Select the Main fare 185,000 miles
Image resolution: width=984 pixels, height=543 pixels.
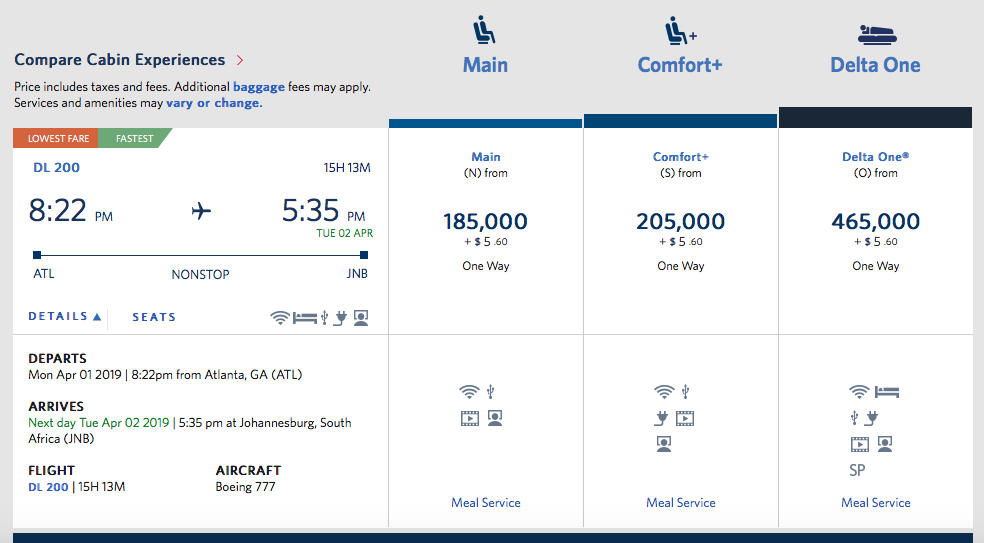485,222
